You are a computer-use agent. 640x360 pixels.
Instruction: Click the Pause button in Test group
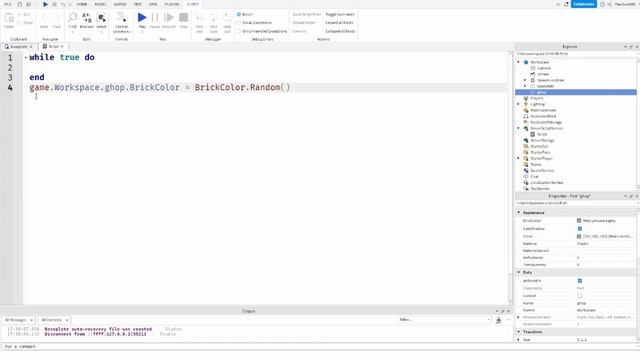coord(155,18)
